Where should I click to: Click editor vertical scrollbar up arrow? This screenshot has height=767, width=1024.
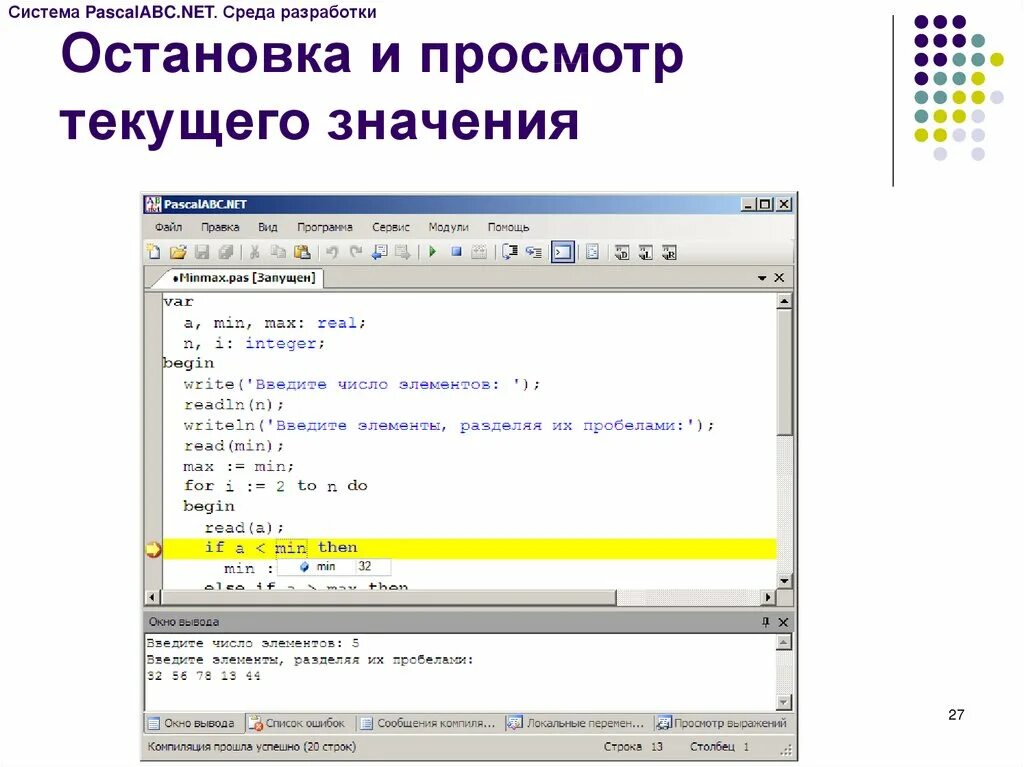pos(784,301)
